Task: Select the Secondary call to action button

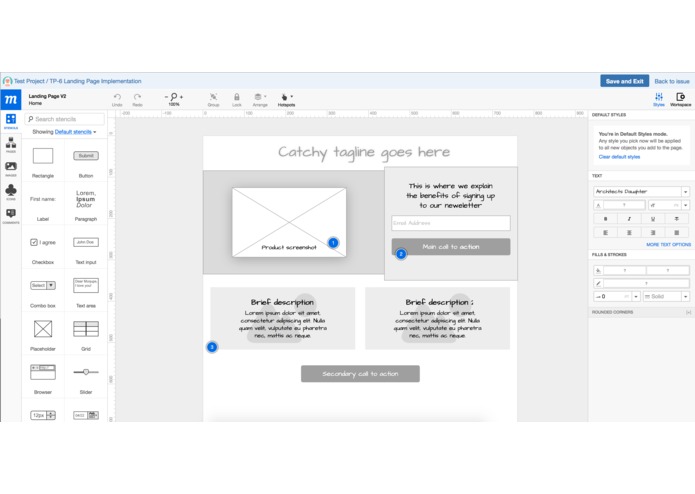Action: tap(360, 374)
